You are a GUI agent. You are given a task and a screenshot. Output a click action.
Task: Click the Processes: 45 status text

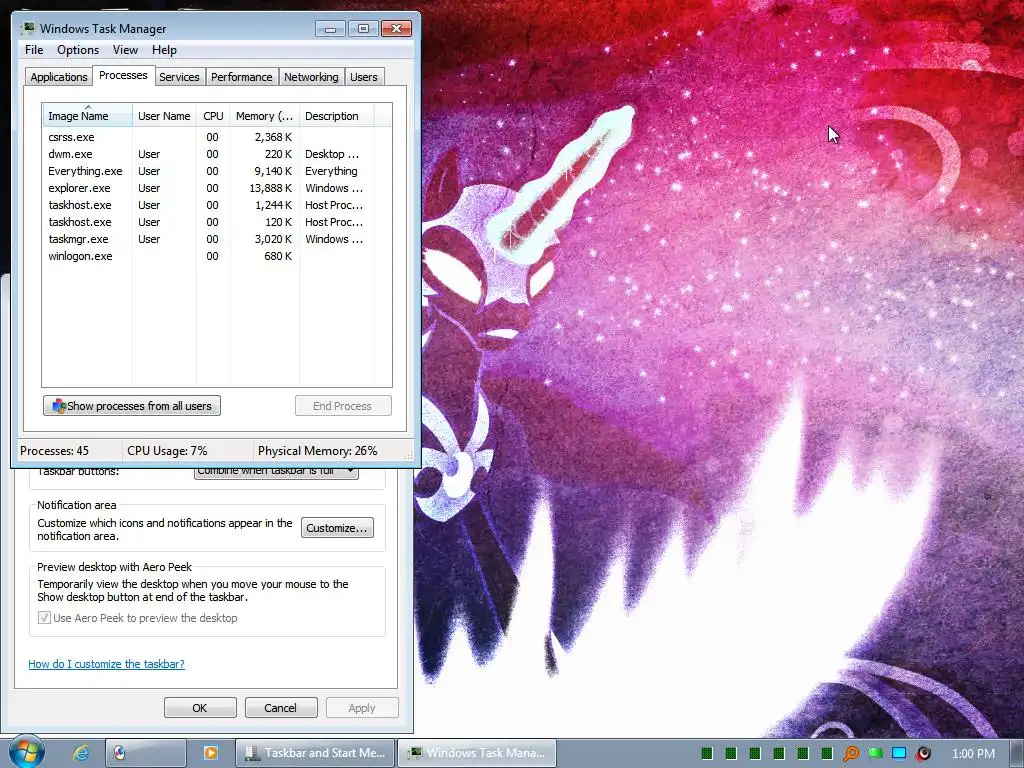point(54,451)
